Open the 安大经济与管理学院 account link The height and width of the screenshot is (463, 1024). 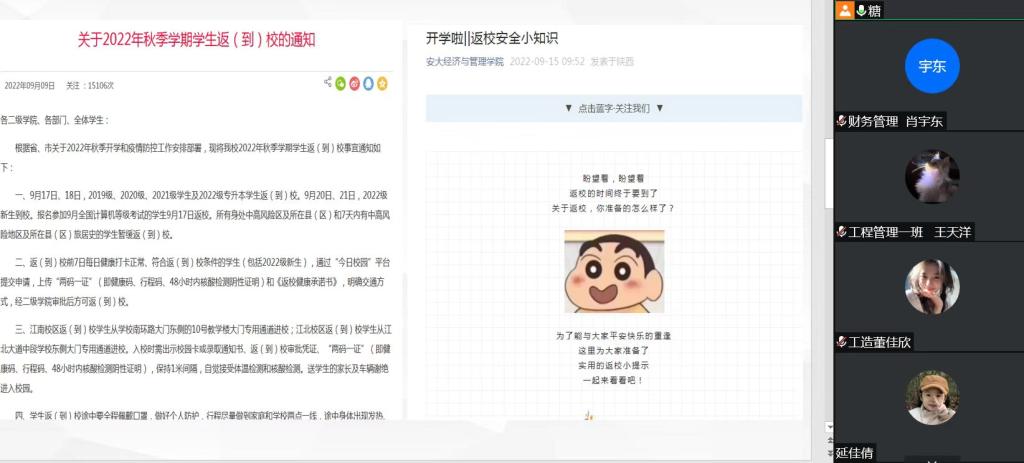[x=465, y=62]
